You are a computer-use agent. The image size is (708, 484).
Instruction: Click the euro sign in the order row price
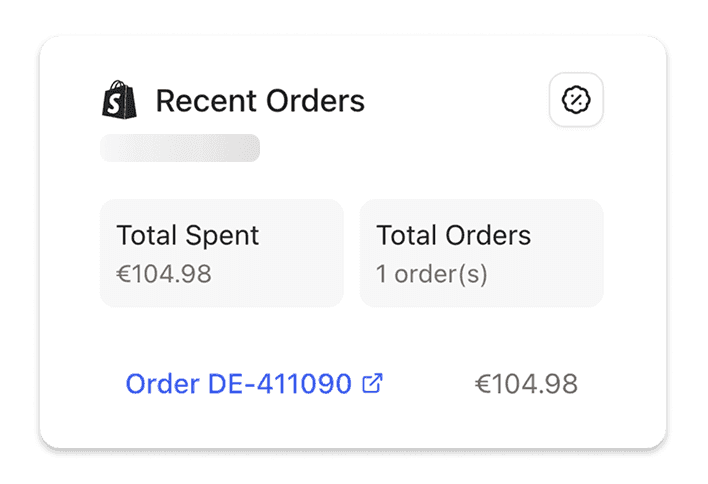[x=482, y=385]
